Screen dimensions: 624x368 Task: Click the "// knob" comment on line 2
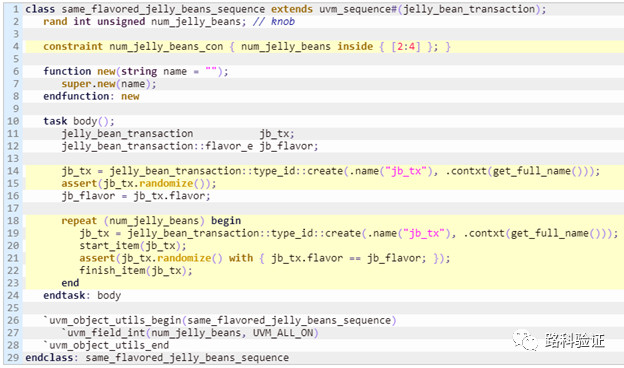(274, 21)
